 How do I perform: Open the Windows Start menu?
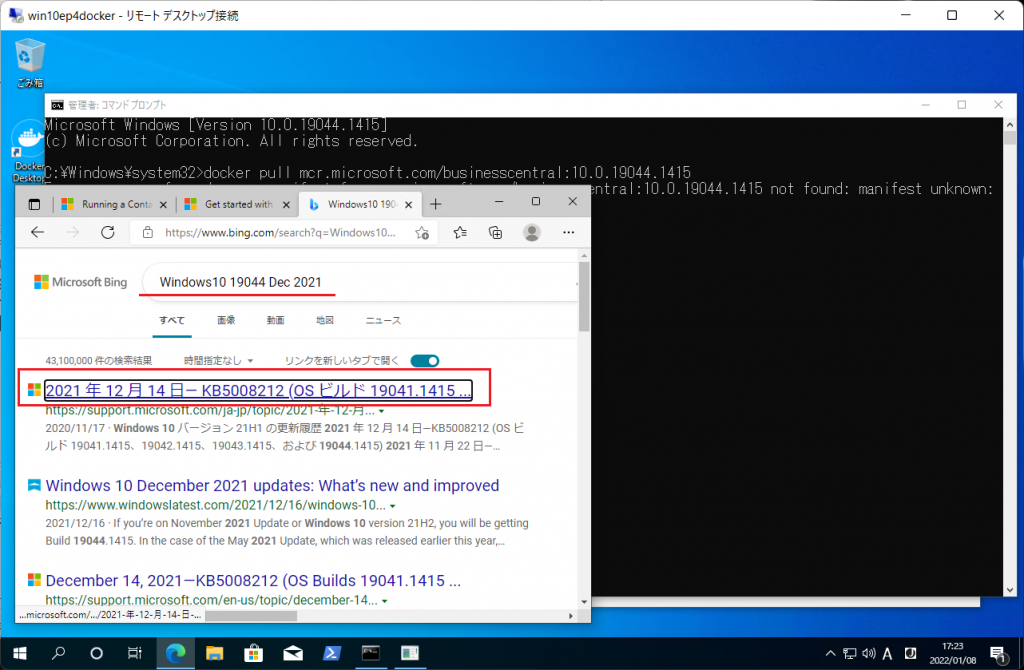pos(20,653)
